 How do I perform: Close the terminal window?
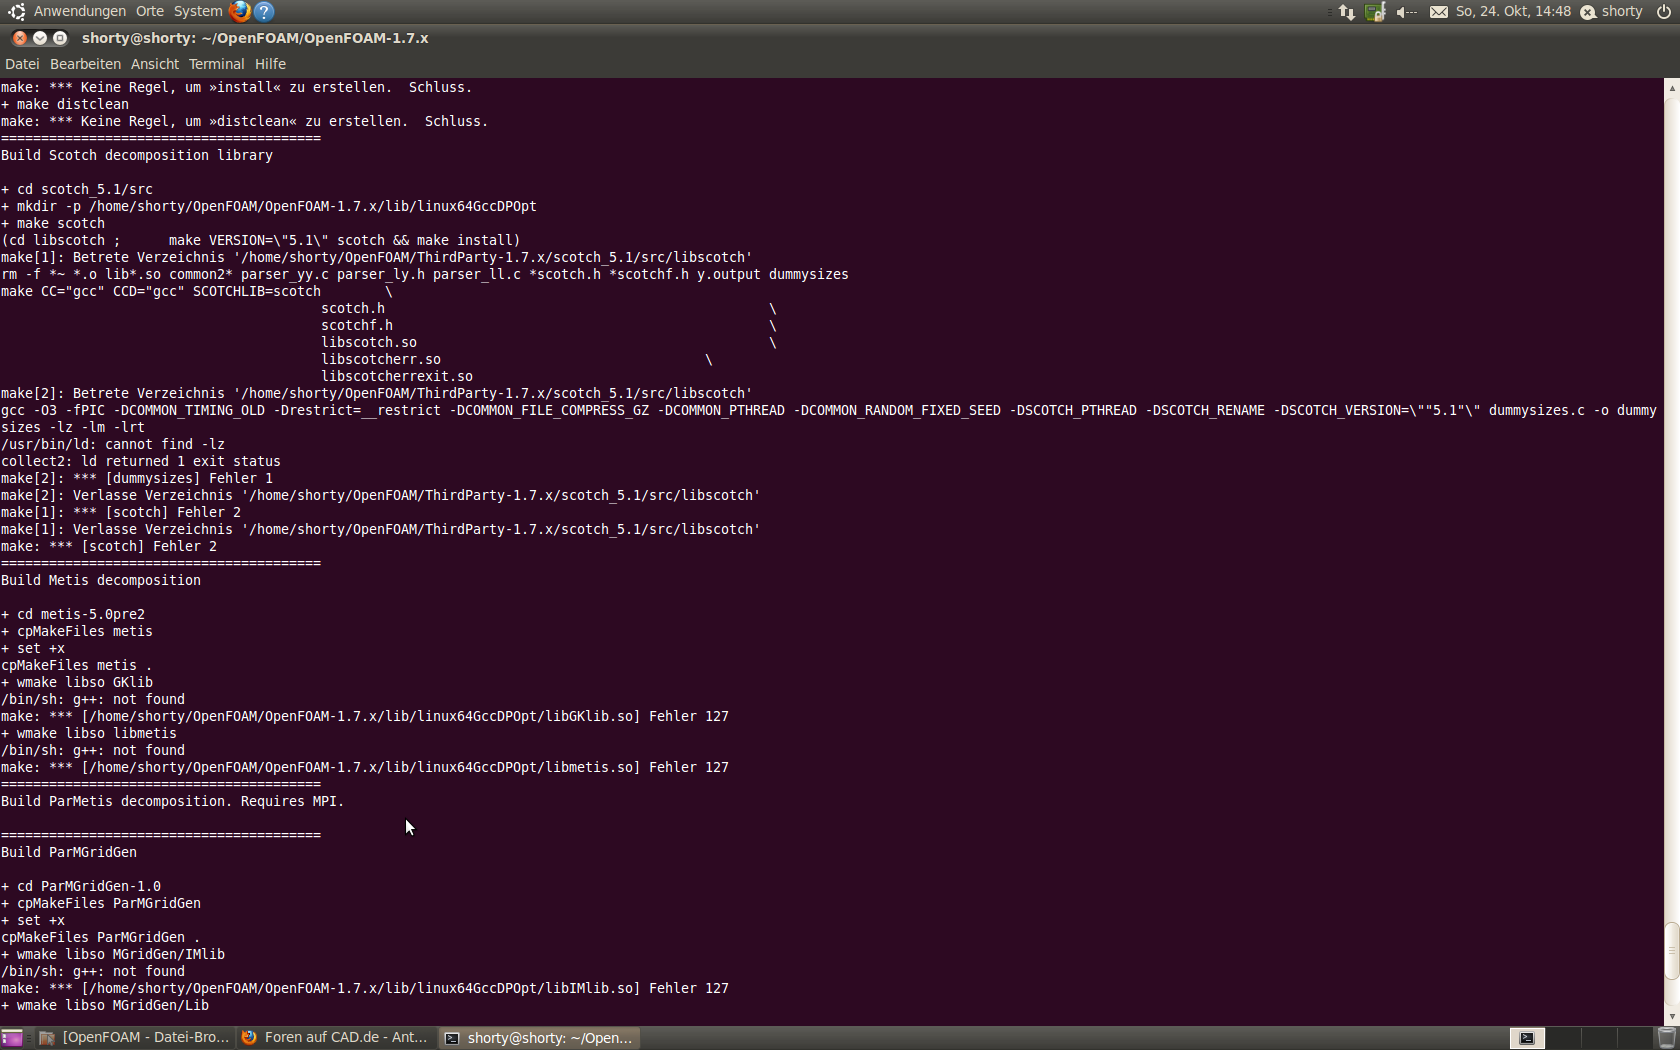point(20,38)
